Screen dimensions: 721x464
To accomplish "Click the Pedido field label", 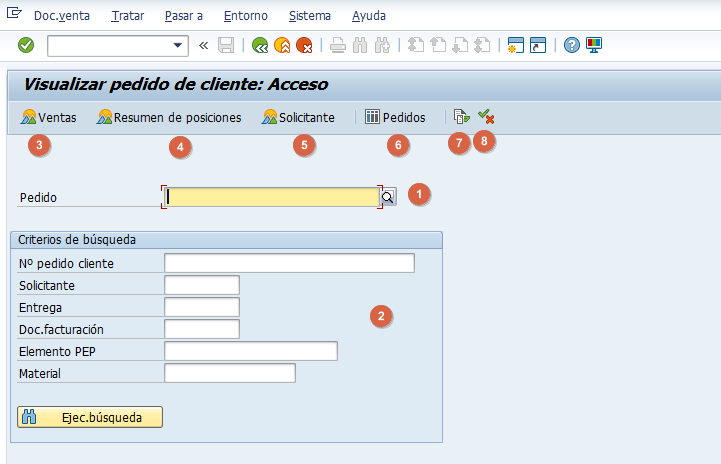I will pyautogui.click(x=38, y=198).
